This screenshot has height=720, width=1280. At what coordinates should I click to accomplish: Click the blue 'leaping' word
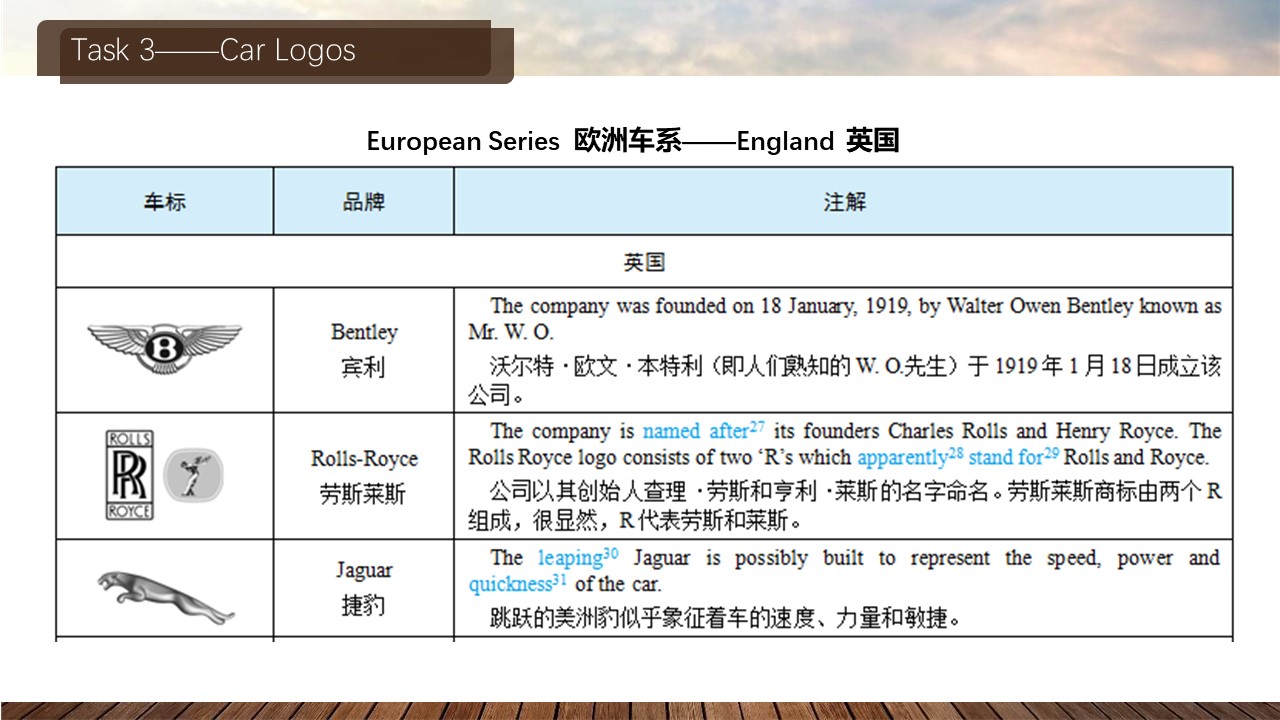tap(570, 558)
